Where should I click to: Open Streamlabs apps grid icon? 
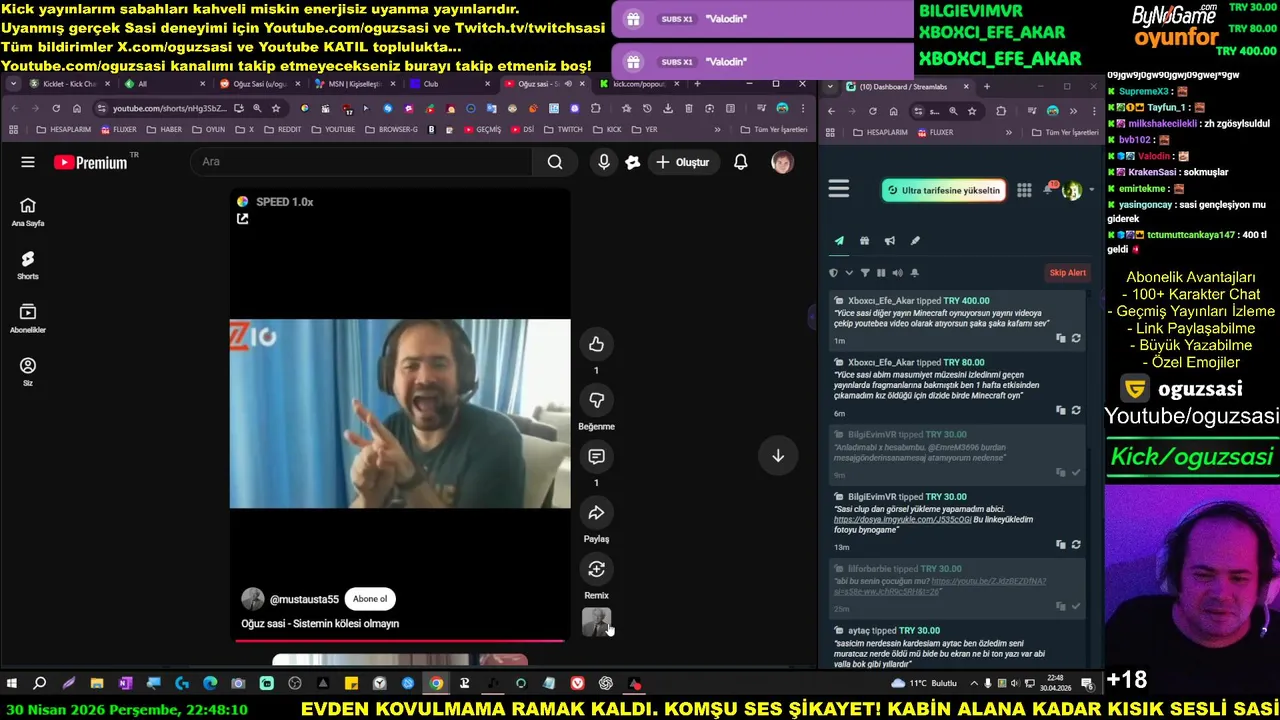click(1024, 190)
